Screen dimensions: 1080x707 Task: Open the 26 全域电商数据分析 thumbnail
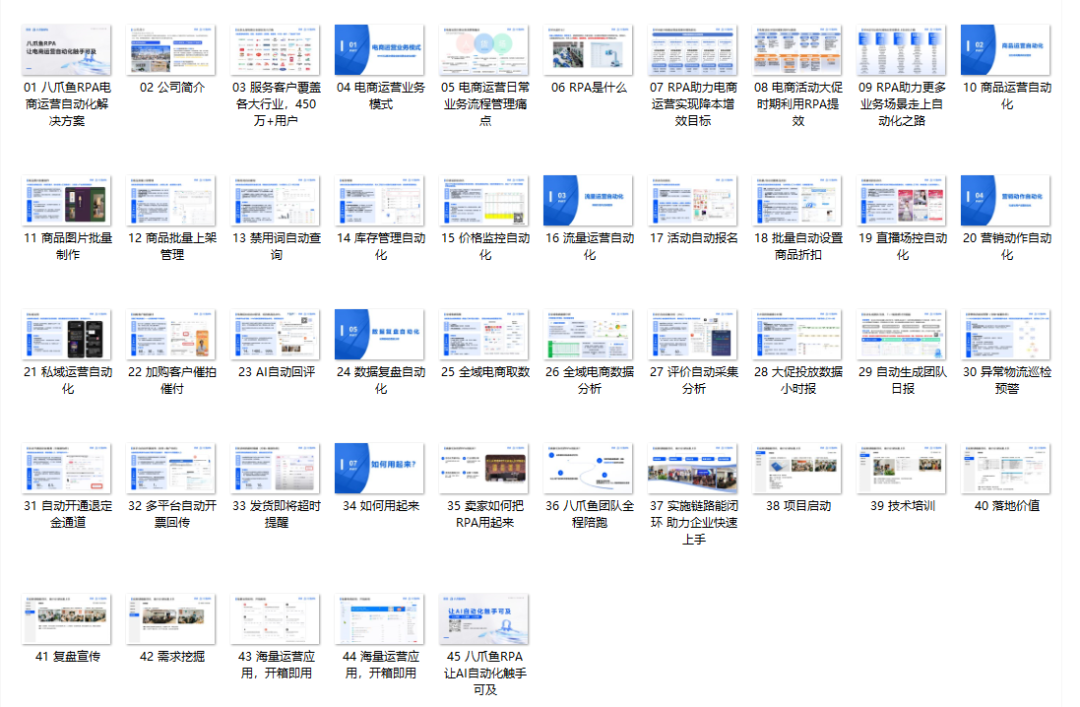(x=588, y=334)
